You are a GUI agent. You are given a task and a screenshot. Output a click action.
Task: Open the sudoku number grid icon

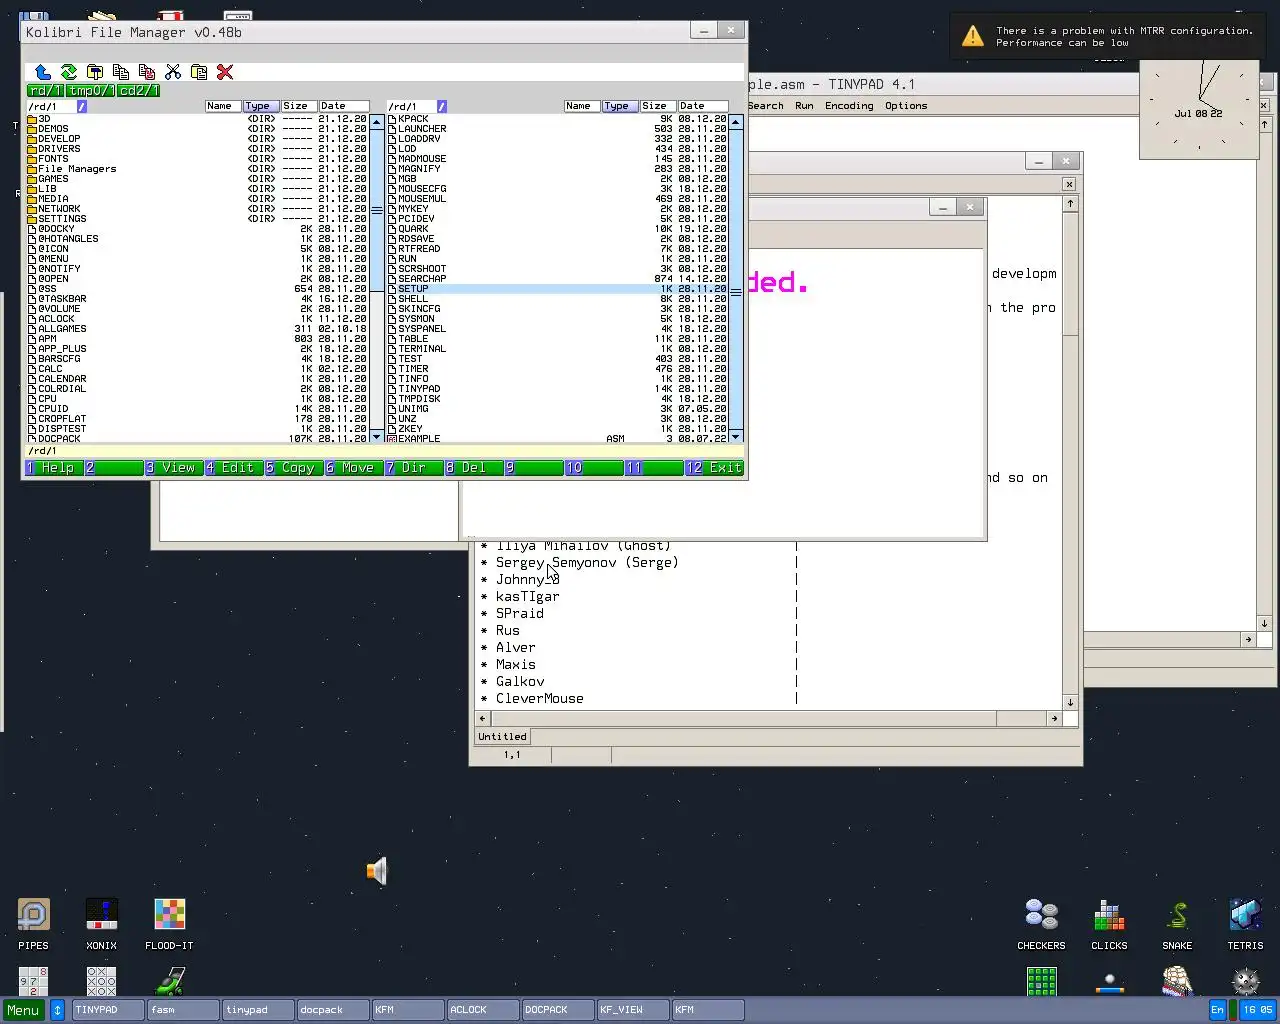tap(33, 981)
